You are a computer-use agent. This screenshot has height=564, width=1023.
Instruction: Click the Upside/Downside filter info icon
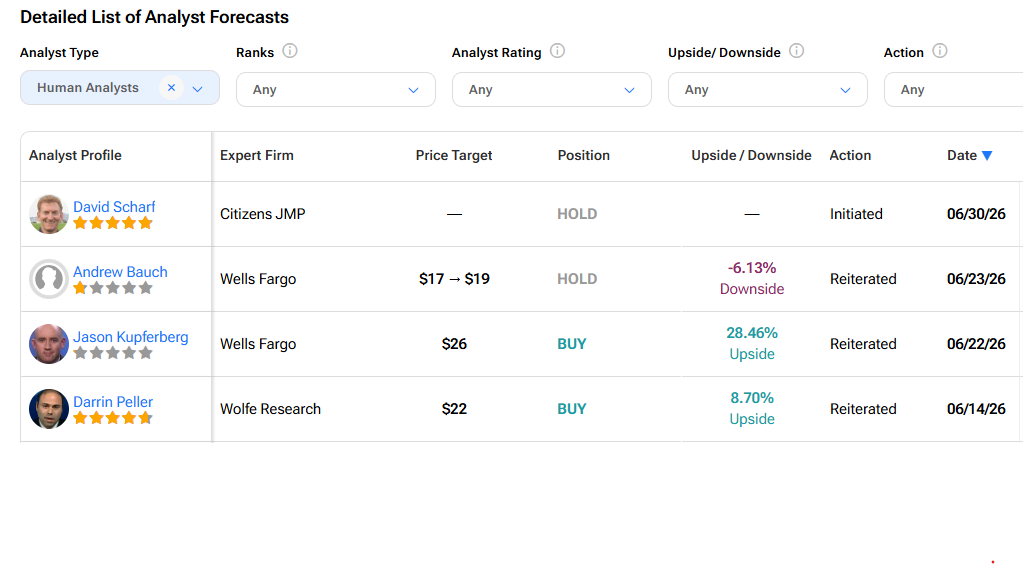[x=797, y=51]
